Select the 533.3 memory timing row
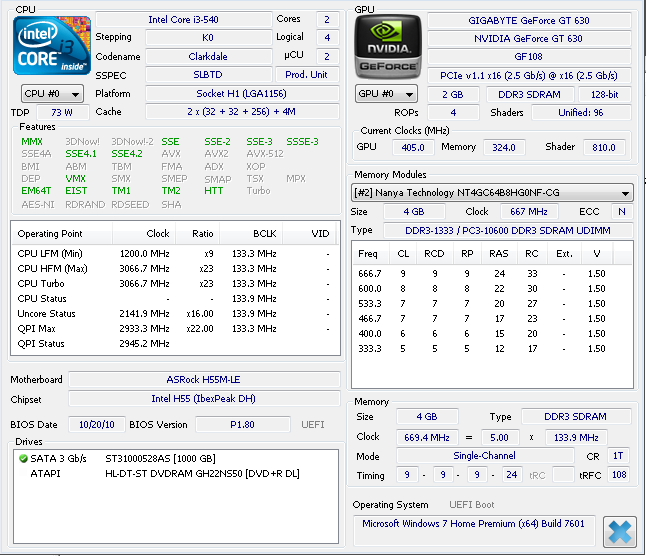This screenshot has height=556, width=646. 492,304
